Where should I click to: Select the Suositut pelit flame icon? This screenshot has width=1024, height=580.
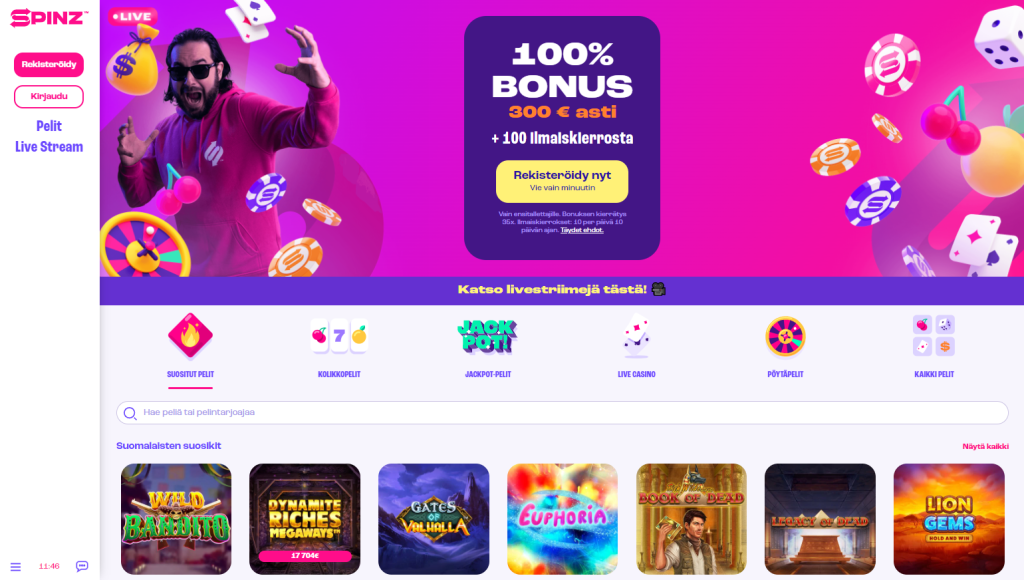(190, 336)
